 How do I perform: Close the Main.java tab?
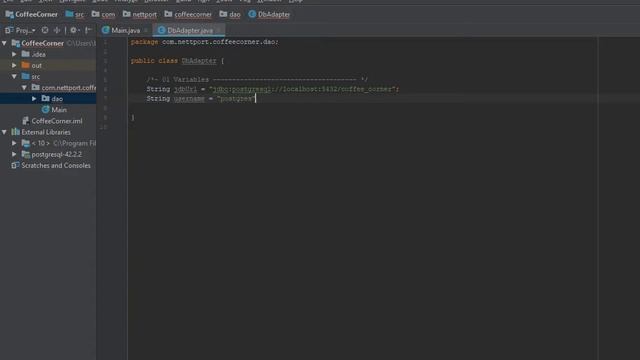point(146,30)
